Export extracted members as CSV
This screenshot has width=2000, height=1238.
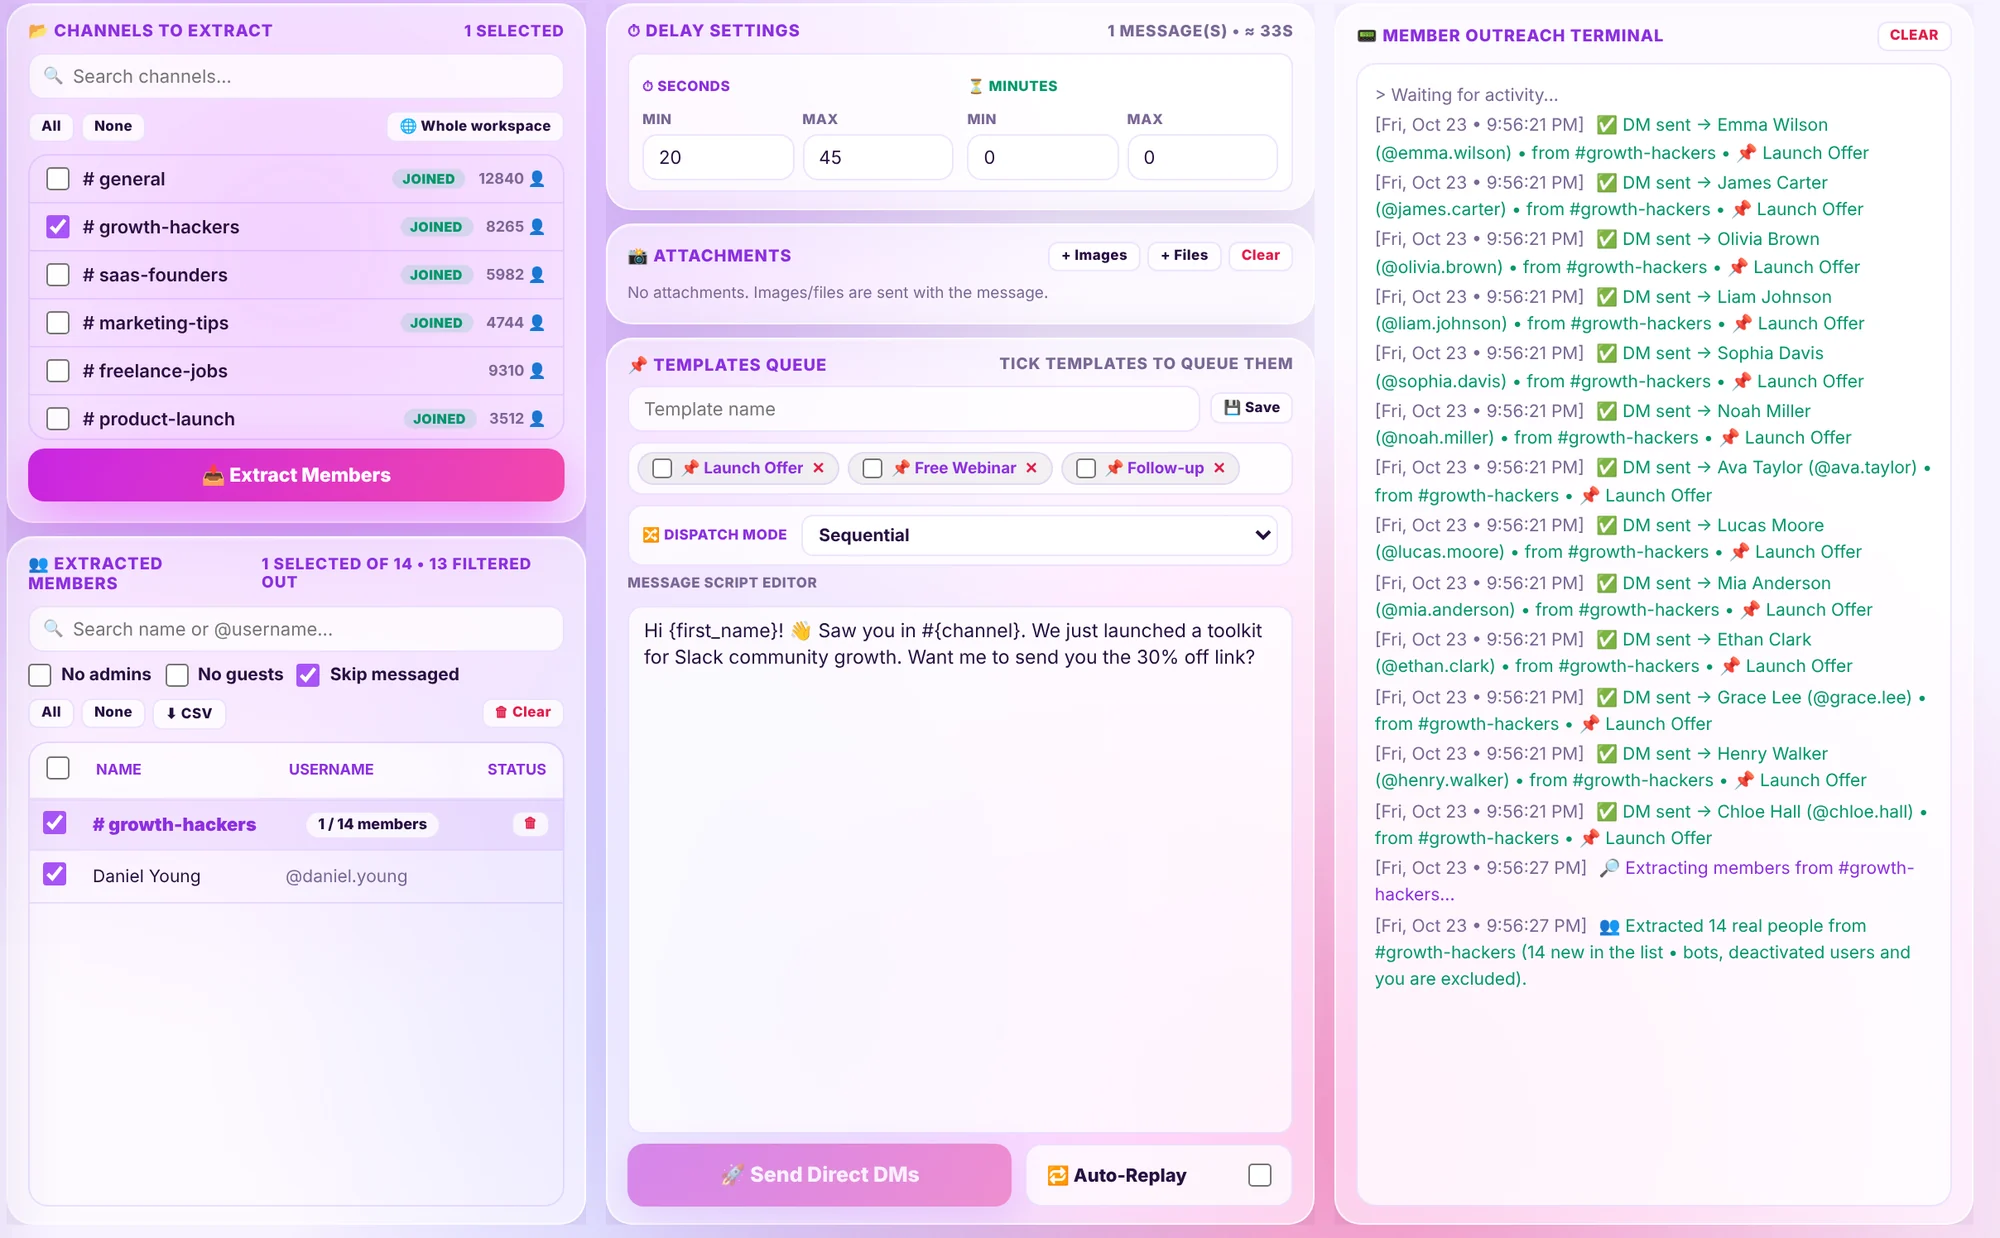click(189, 713)
